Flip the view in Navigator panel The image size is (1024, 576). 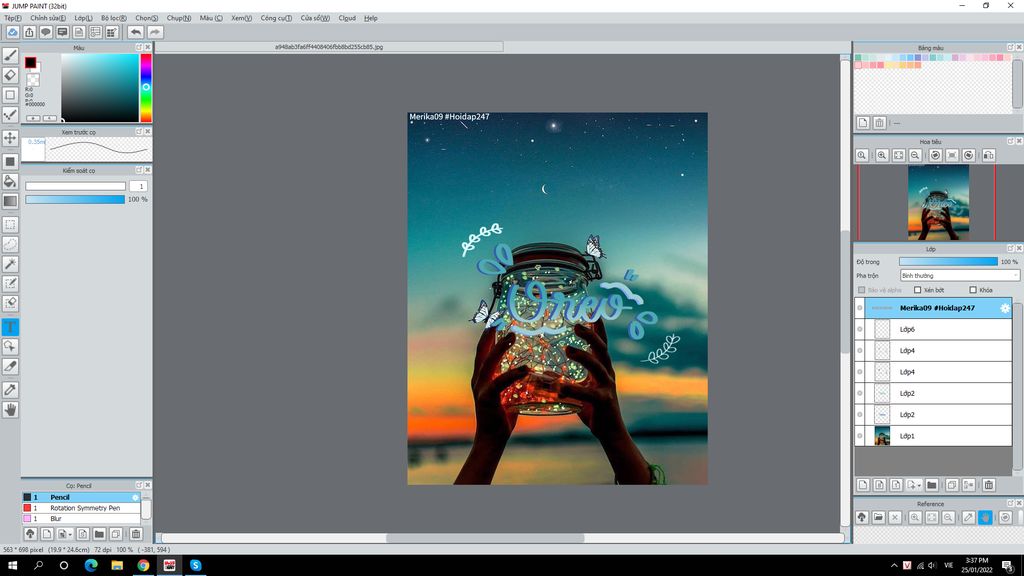point(989,155)
